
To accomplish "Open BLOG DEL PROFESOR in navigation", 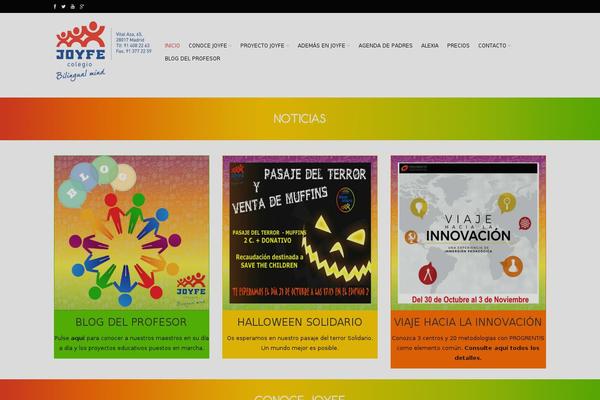I will [192, 59].
